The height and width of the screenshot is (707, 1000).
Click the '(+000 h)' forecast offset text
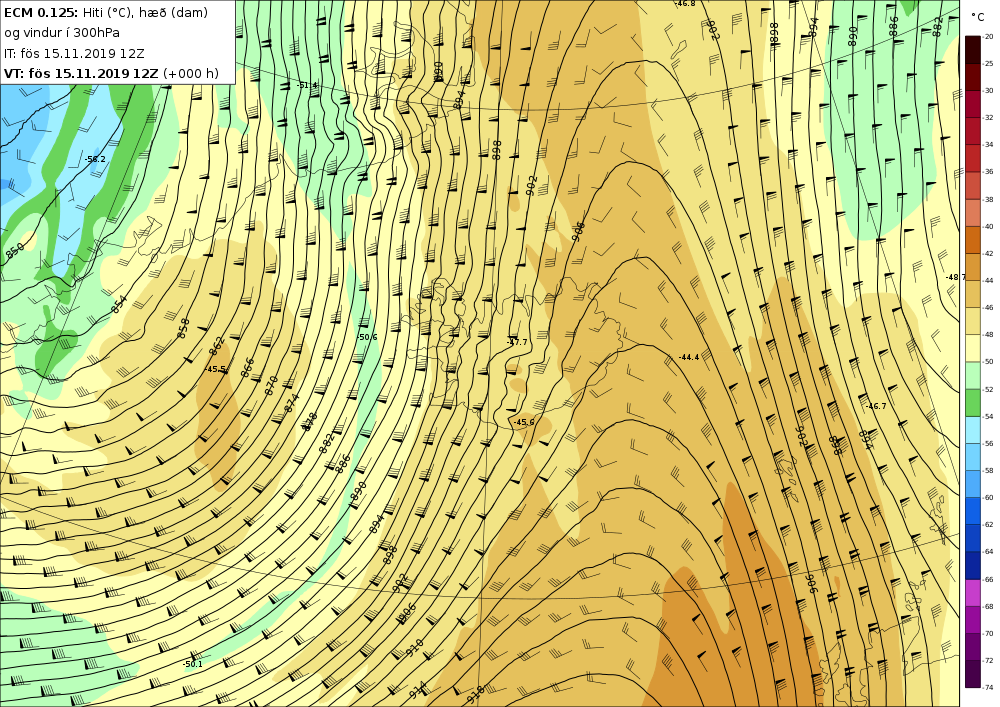[191, 73]
